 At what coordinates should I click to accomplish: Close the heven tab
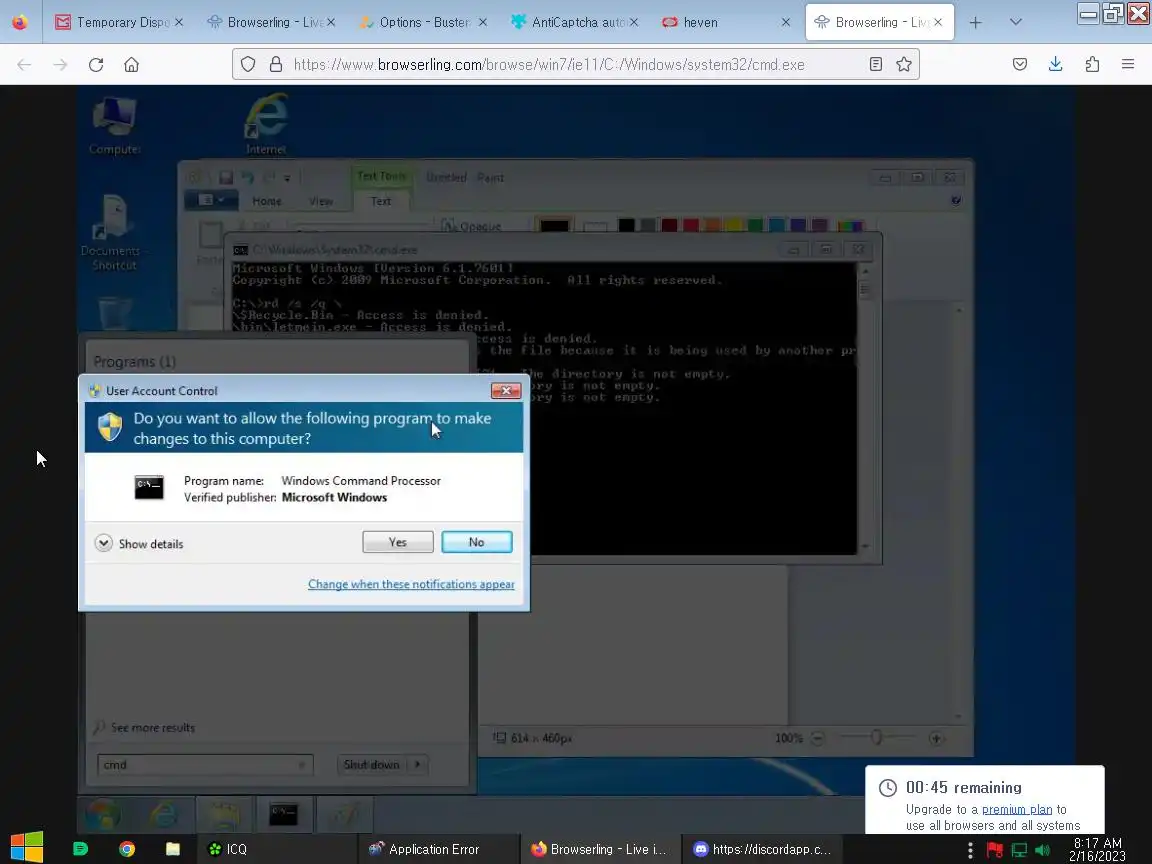tap(785, 22)
